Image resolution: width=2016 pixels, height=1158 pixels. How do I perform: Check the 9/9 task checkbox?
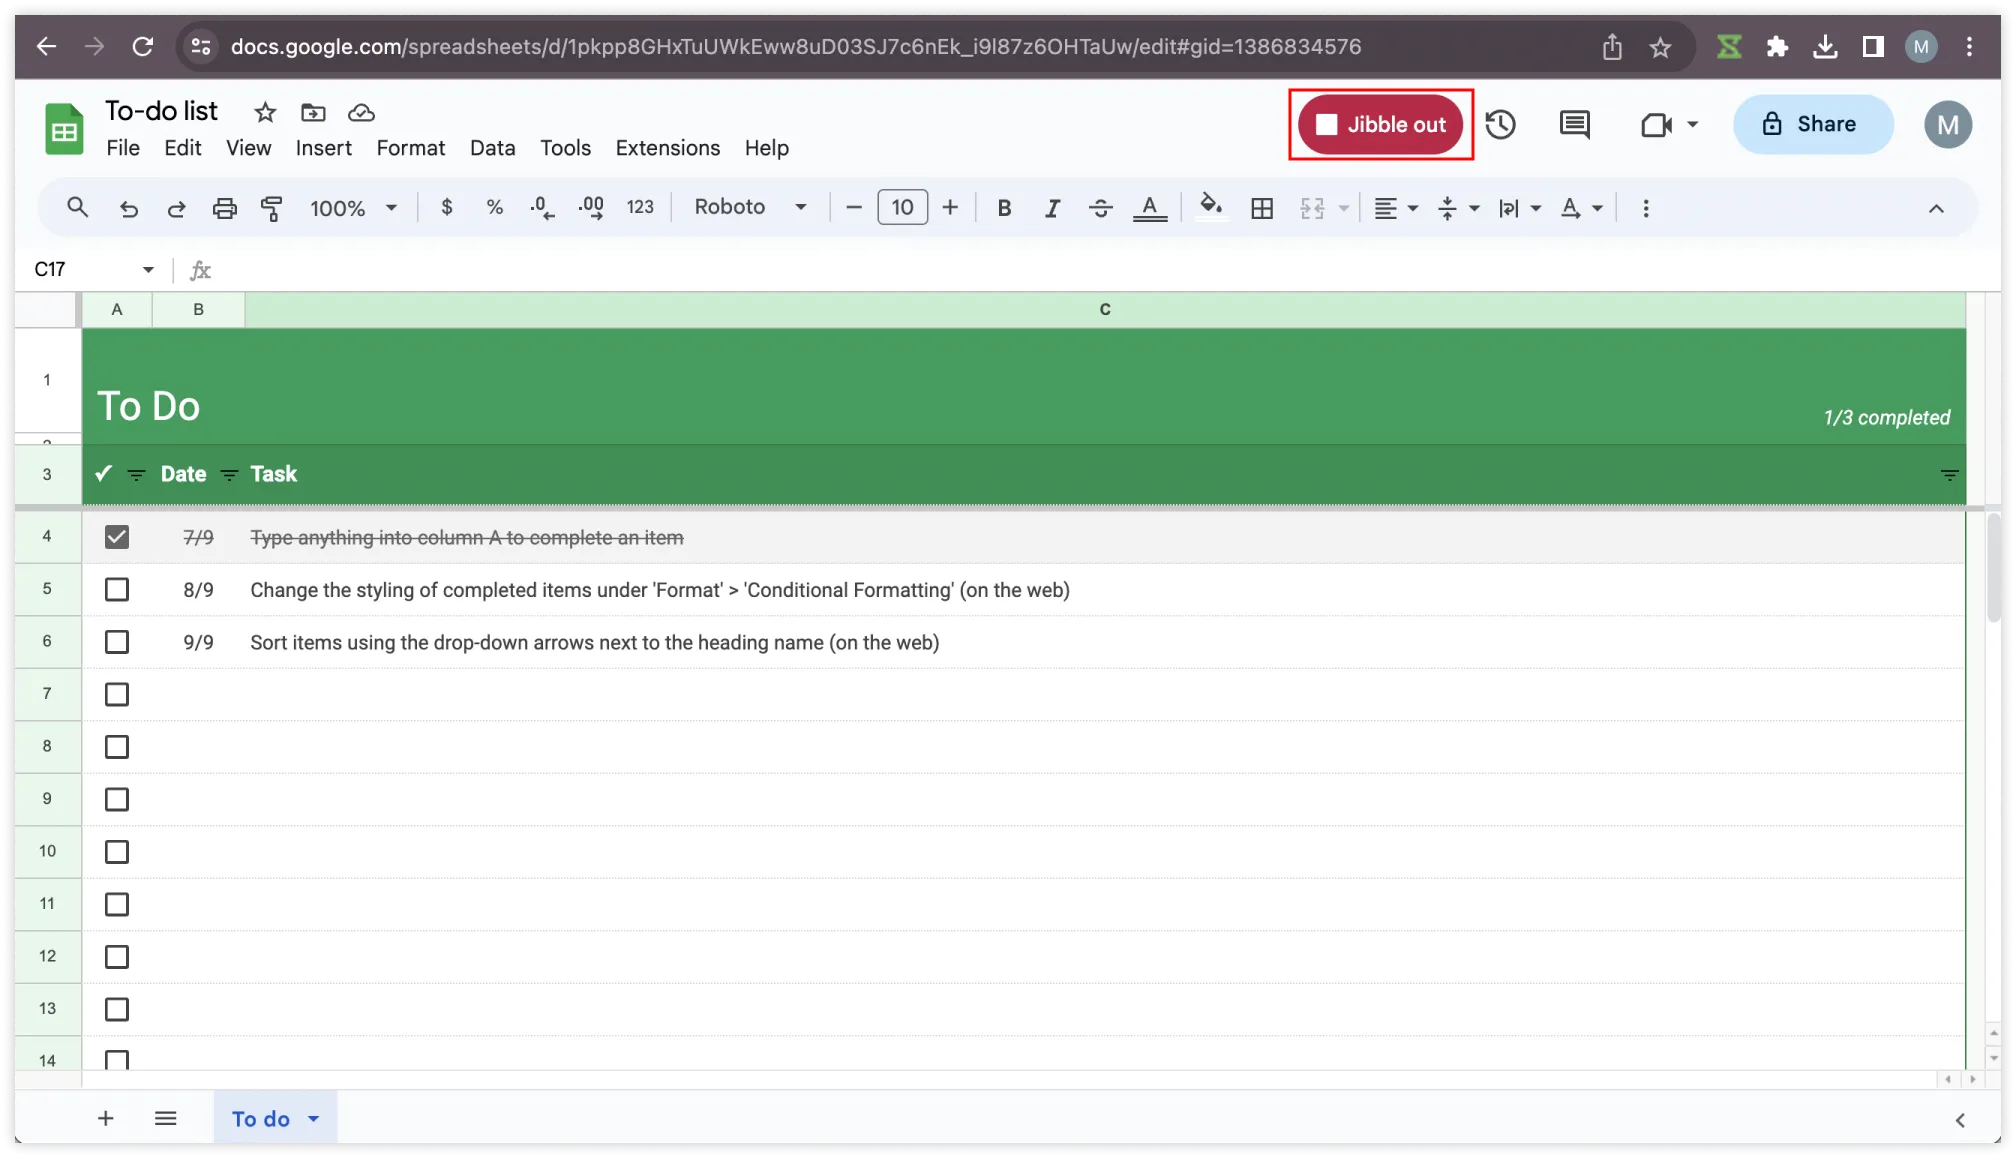(x=117, y=642)
